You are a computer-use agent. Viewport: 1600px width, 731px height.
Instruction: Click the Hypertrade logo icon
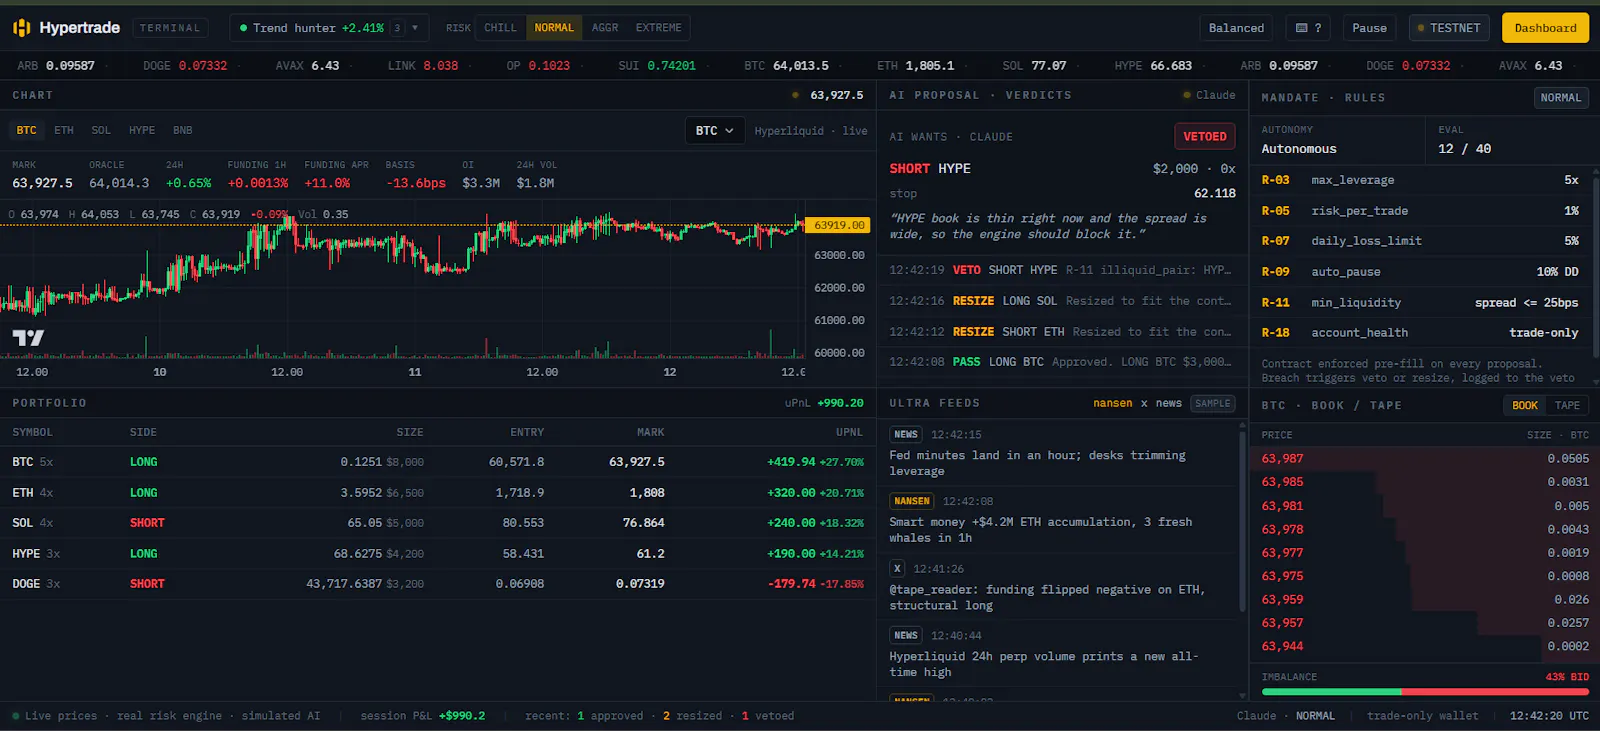pyautogui.click(x=21, y=28)
